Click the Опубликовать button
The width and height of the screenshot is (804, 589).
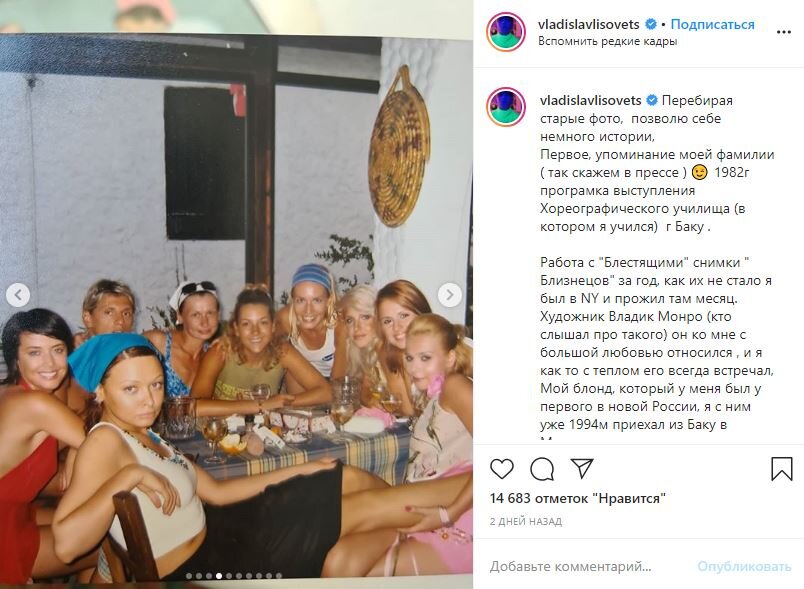[744, 566]
